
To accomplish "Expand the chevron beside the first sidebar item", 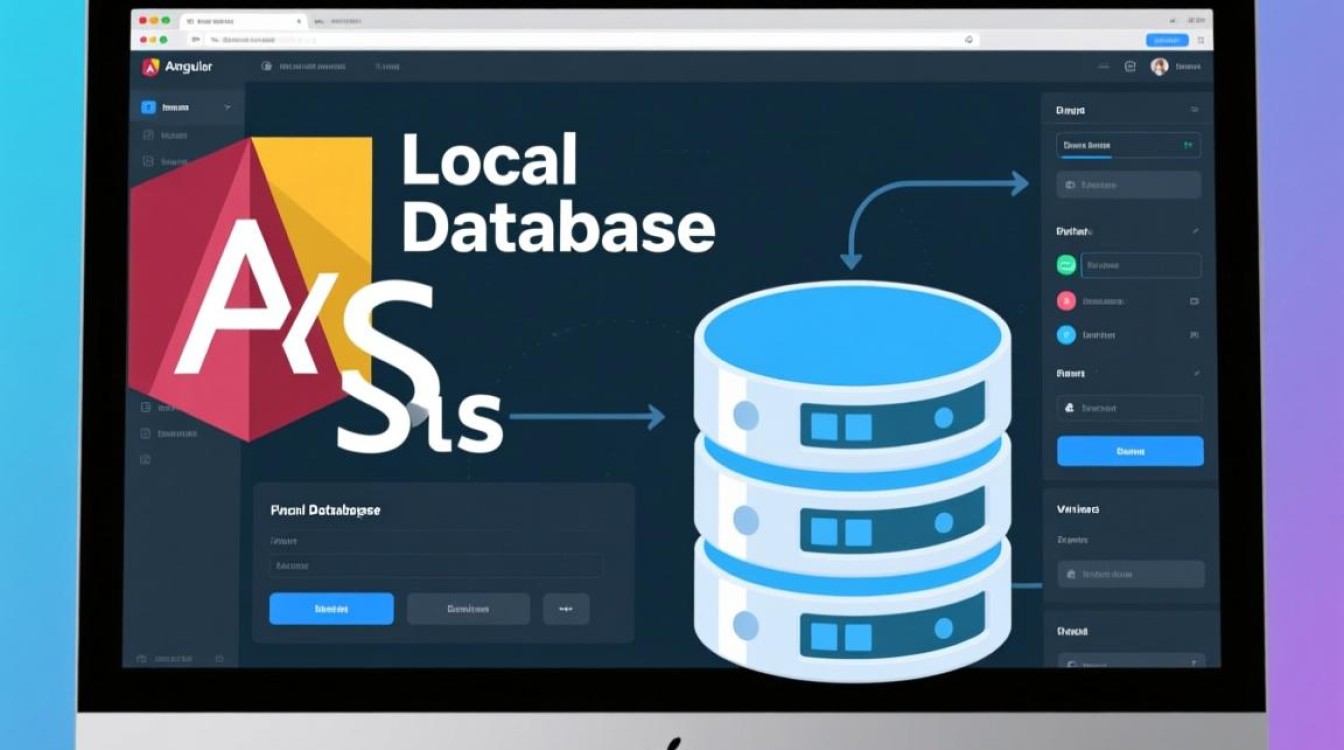I will (x=228, y=107).
